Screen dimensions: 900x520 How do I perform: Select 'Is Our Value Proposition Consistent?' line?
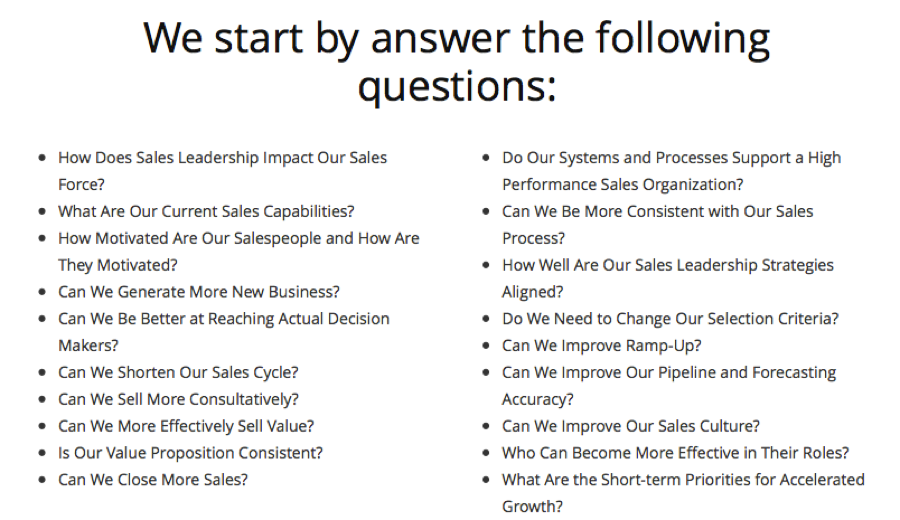tap(190, 453)
